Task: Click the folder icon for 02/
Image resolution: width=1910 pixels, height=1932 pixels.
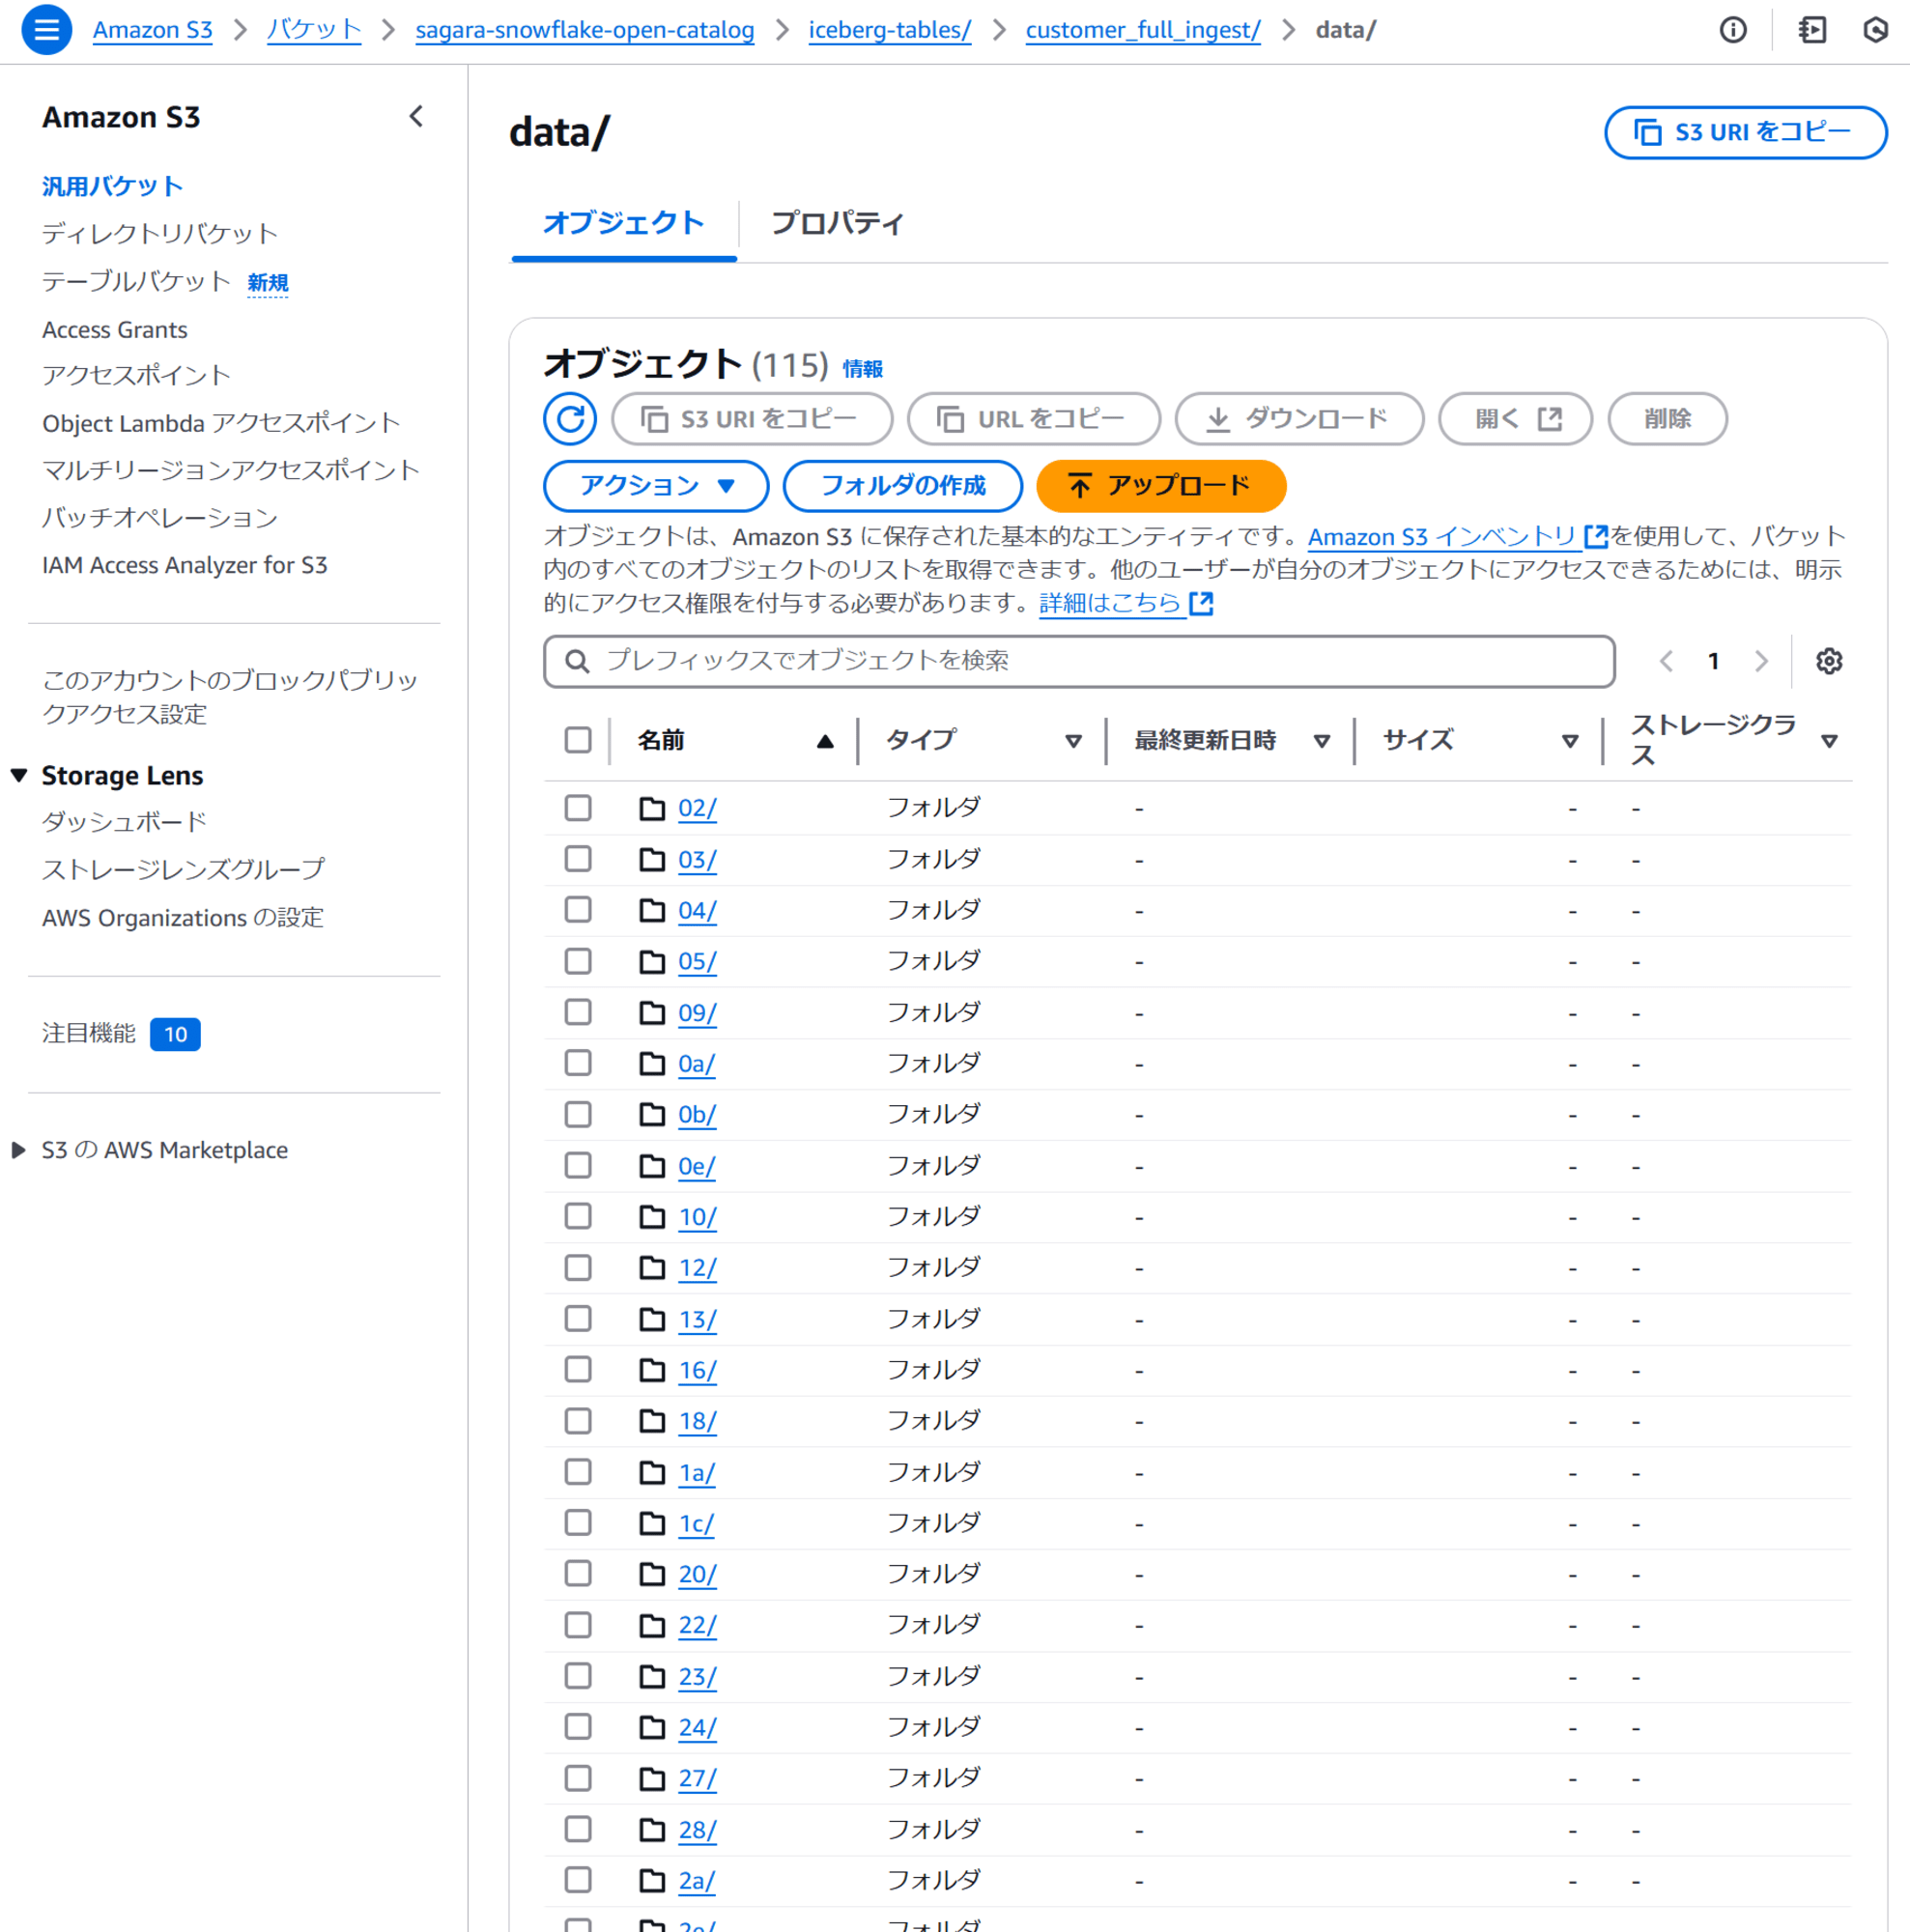Action: click(x=652, y=808)
